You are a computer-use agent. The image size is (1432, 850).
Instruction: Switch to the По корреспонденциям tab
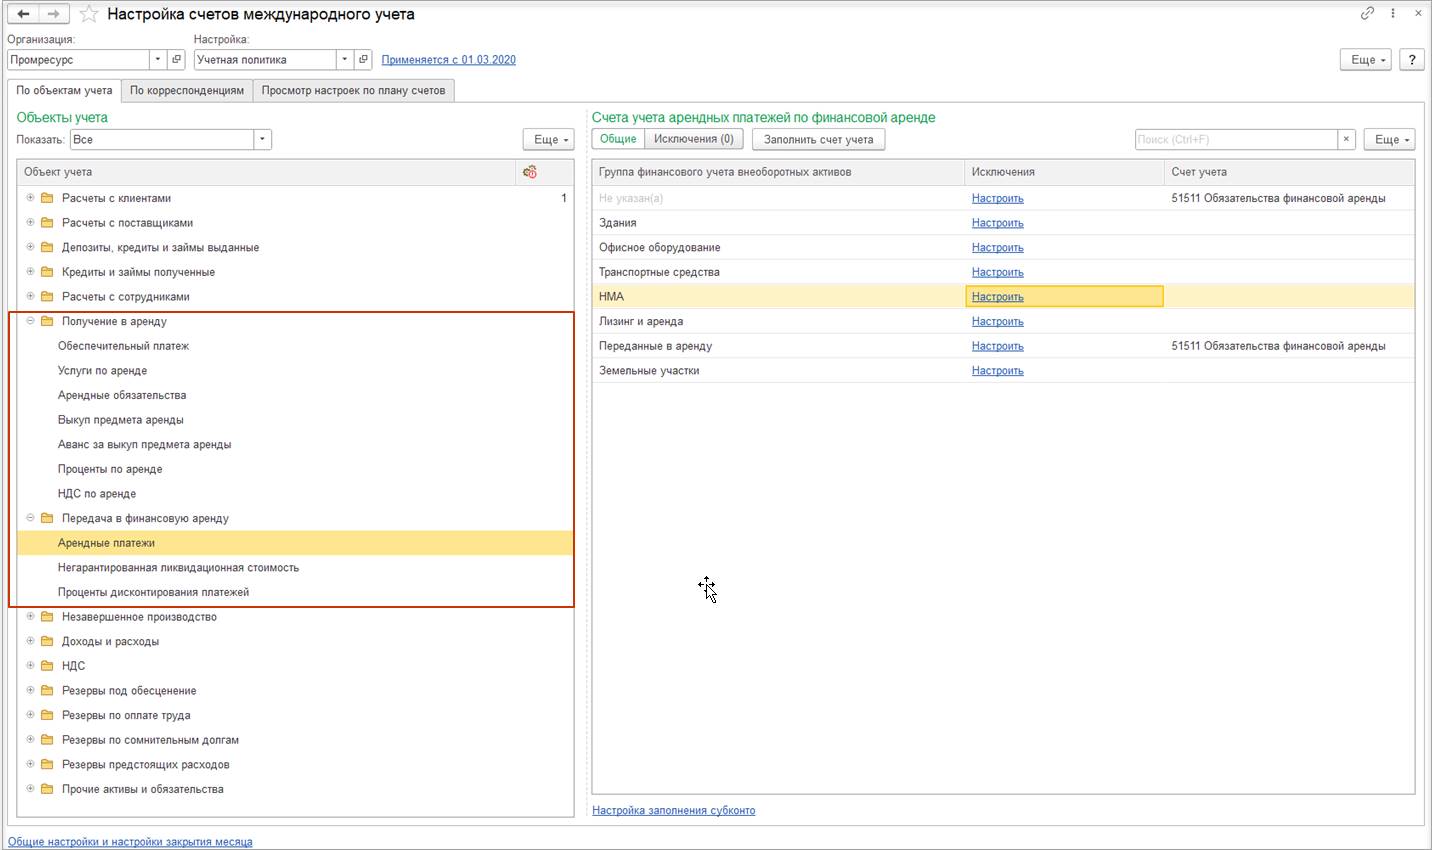187,90
